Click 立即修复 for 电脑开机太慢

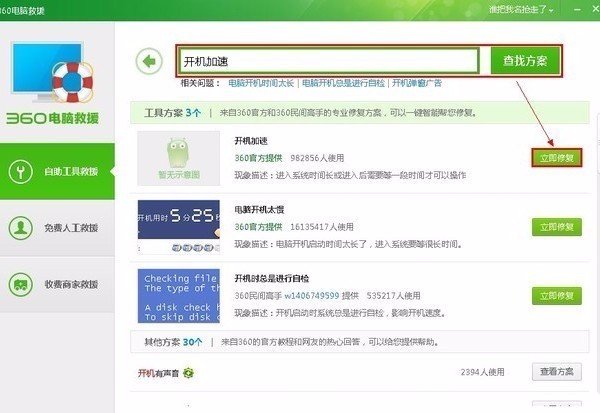[x=557, y=227]
